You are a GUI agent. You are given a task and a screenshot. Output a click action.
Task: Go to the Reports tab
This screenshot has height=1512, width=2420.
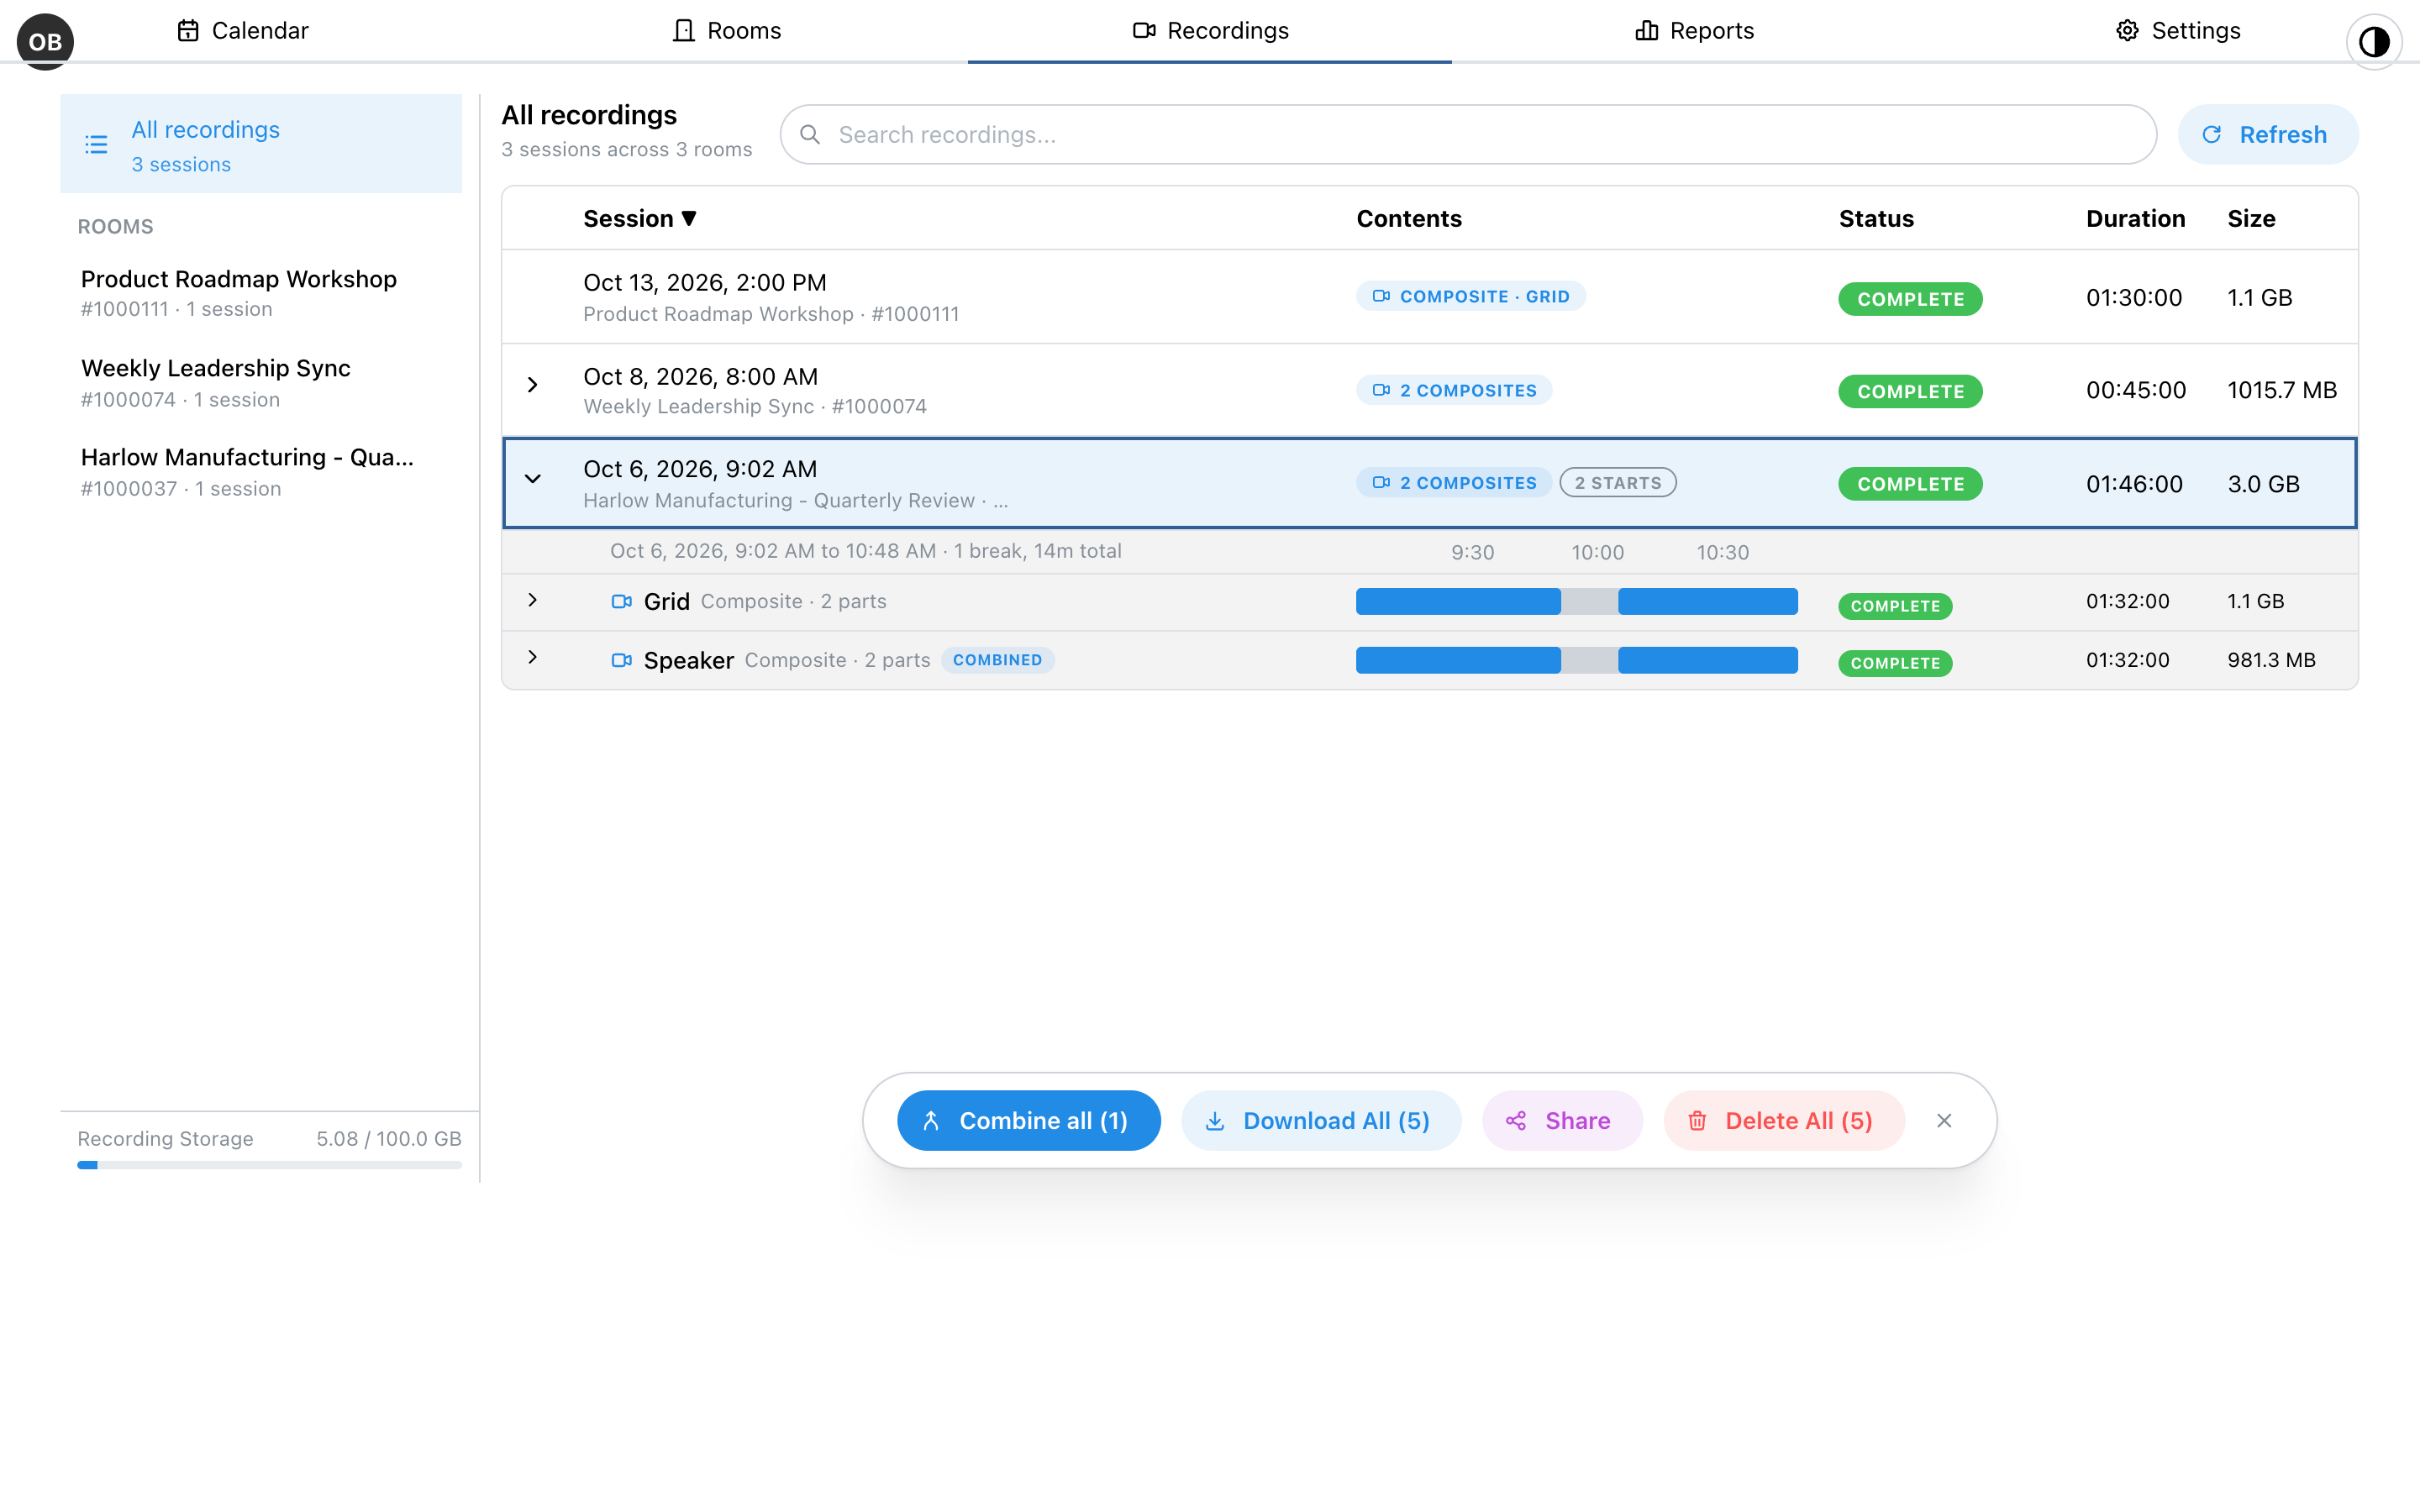click(x=1694, y=31)
